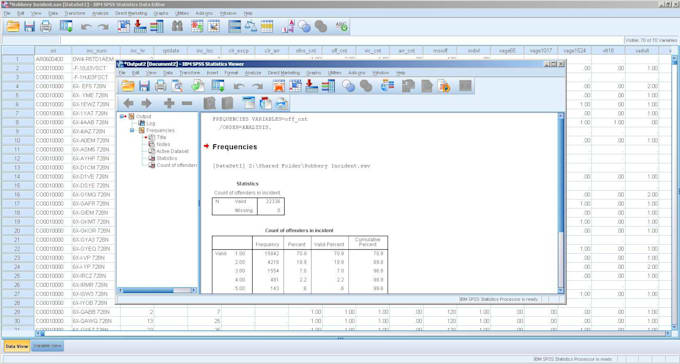This screenshot has height=364, width=680.
Task: Click the Print Preview icon in Viewer toolbar
Action: [x=177, y=86]
